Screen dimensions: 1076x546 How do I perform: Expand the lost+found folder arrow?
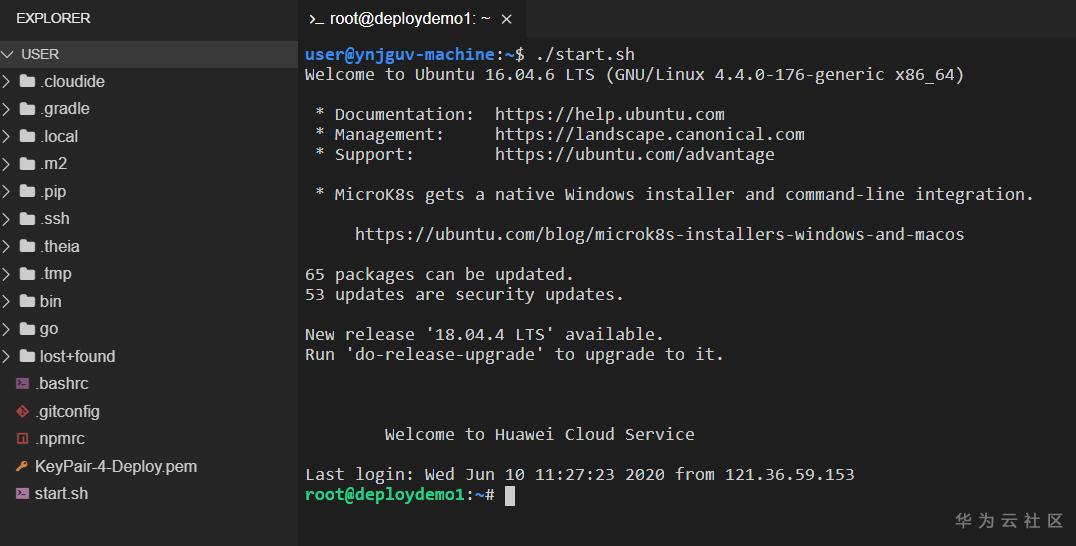point(7,356)
